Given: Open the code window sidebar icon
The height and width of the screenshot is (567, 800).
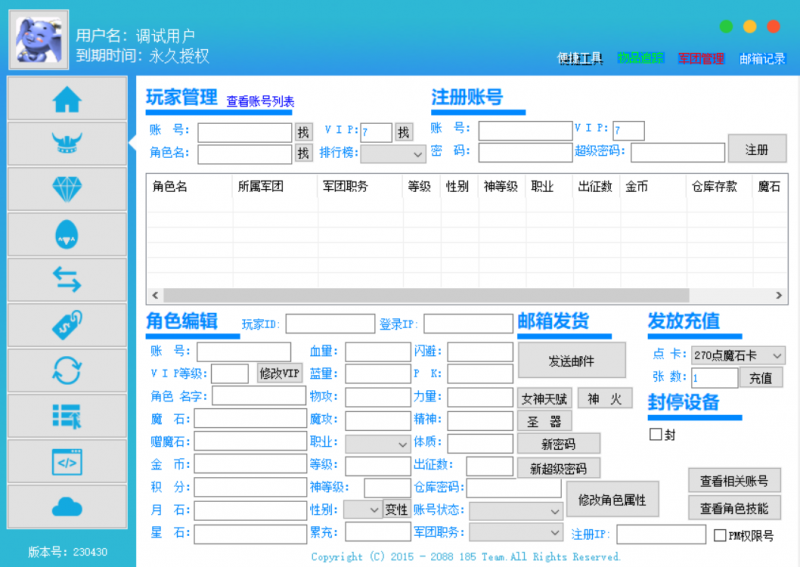Looking at the screenshot, I should [x=67, y=461].
